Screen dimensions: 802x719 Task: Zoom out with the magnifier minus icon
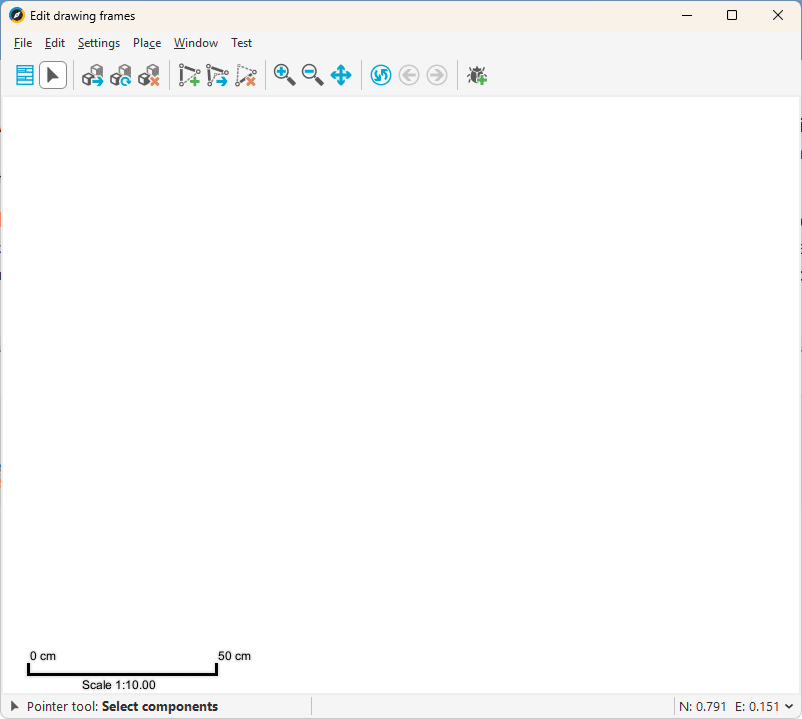pyautogui.click(x=313, y=75)
